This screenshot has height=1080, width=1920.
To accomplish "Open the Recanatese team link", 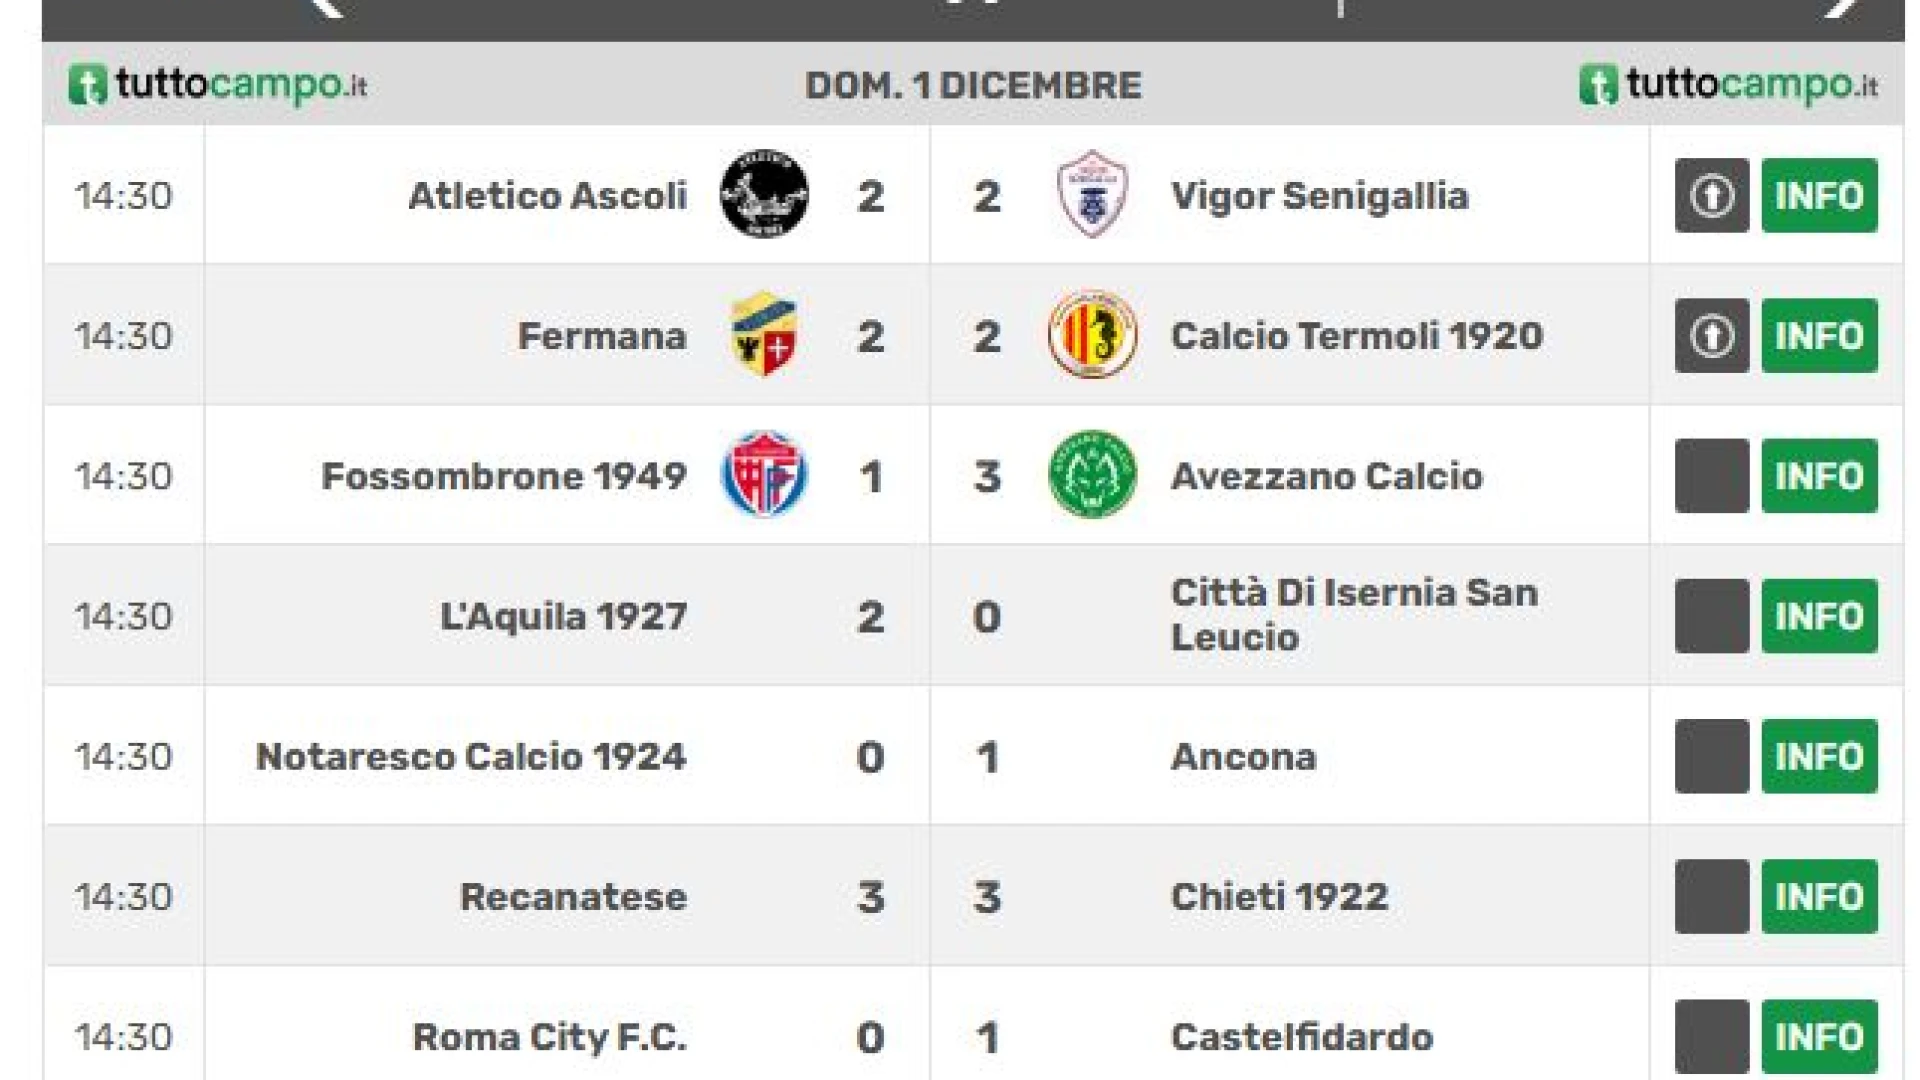I will pos(573,897).
